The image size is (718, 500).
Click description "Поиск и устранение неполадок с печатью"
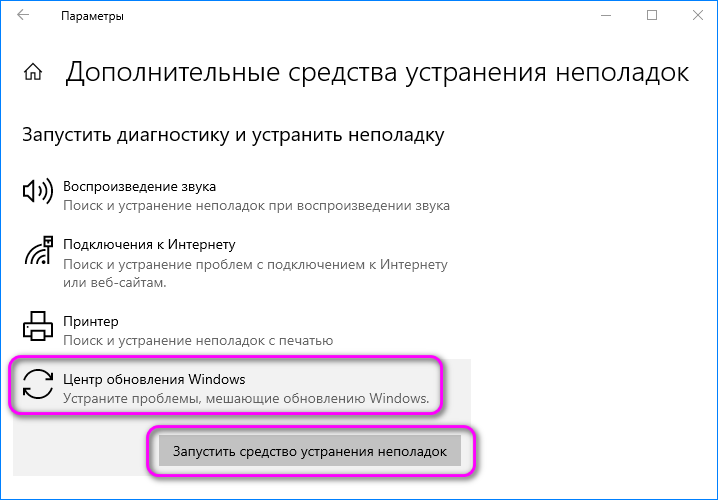(198, 341)
